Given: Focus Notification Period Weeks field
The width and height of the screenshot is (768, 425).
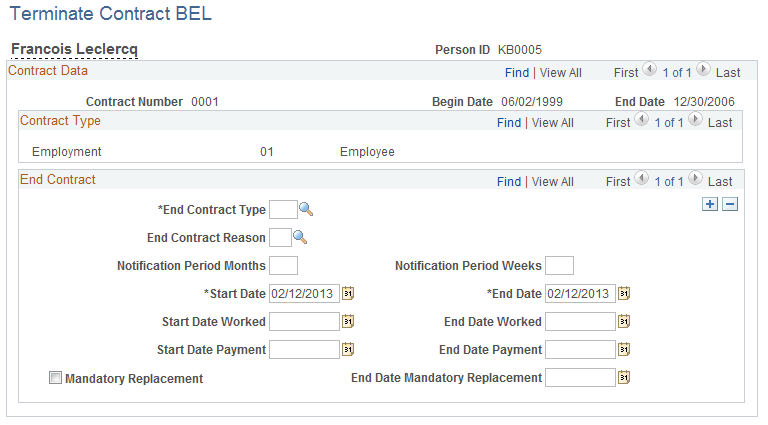Looking at the screenshot, I should tap(559, 265).
